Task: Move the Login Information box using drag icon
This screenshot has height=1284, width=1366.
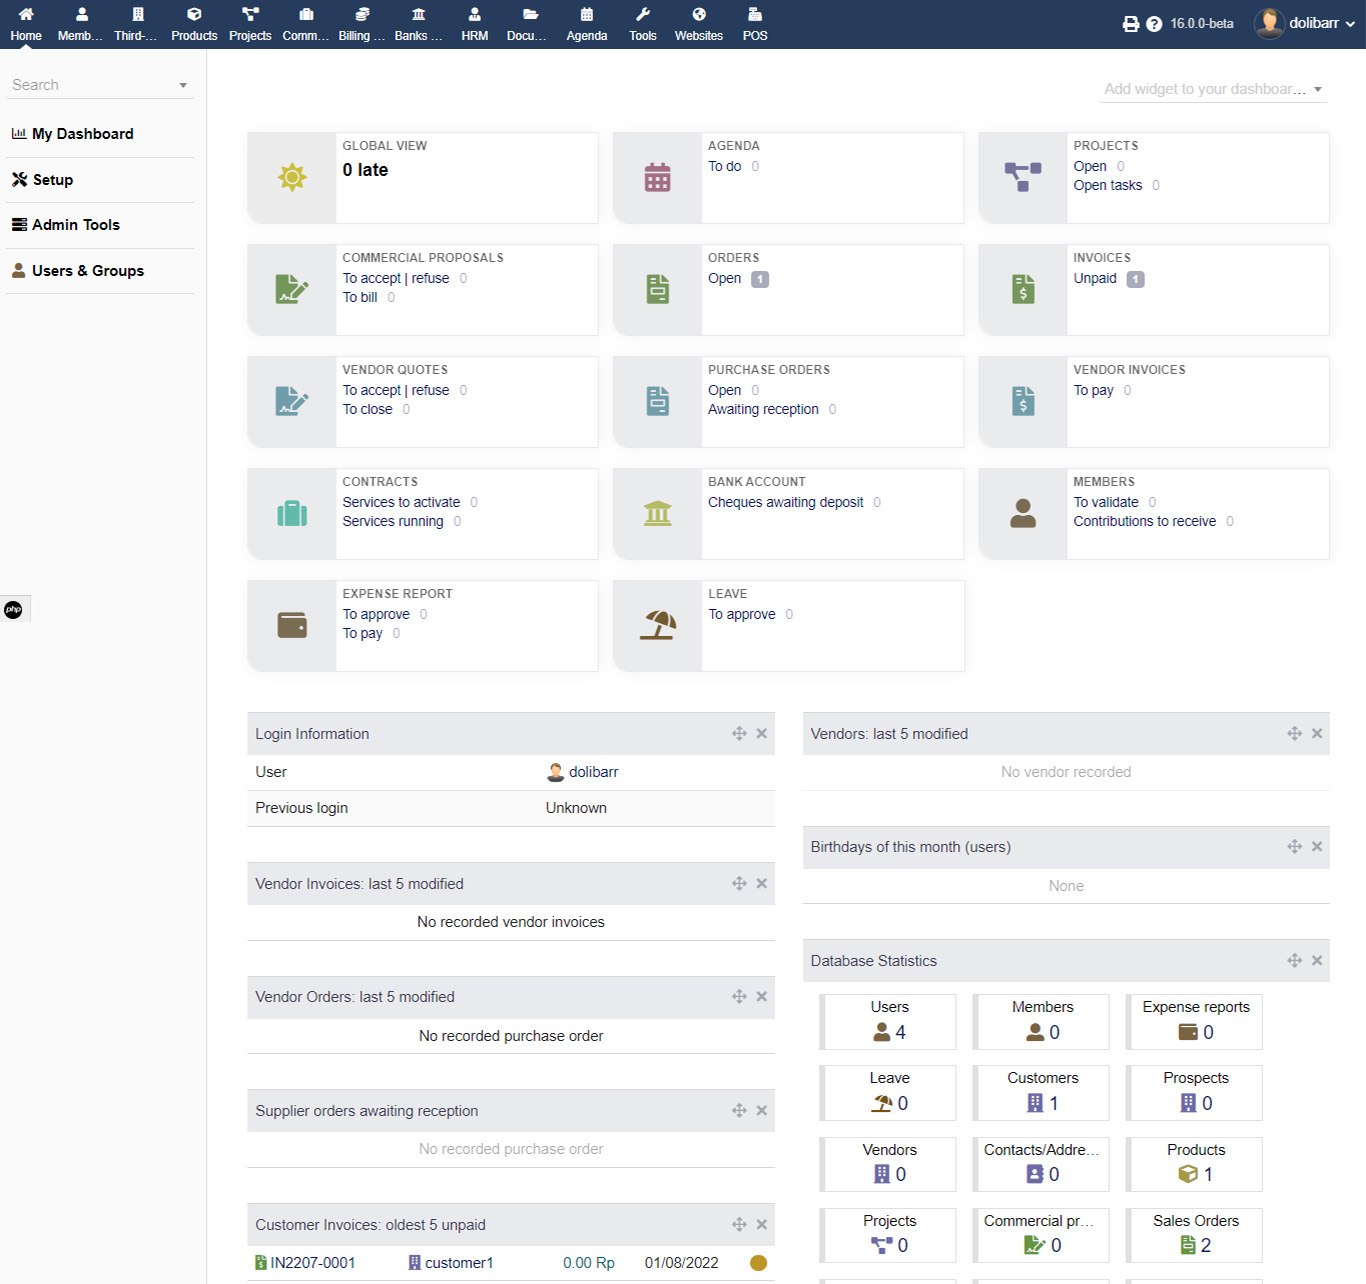Action: (x=739, y=734)
